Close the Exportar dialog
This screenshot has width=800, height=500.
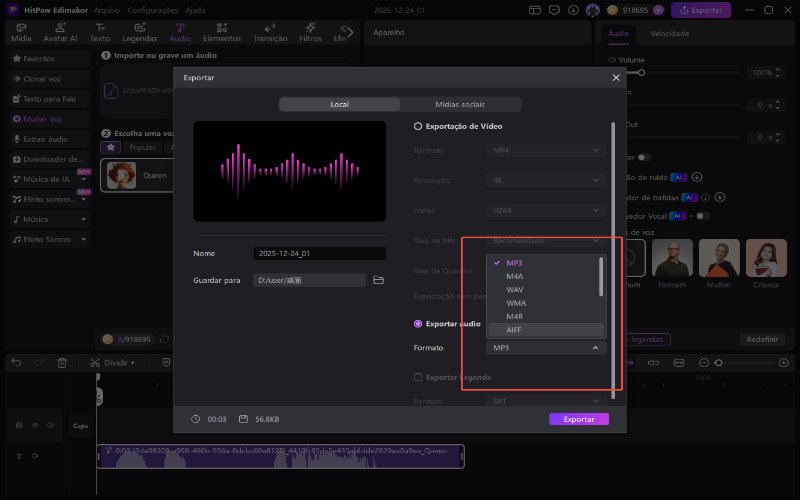tap(615, 77)
